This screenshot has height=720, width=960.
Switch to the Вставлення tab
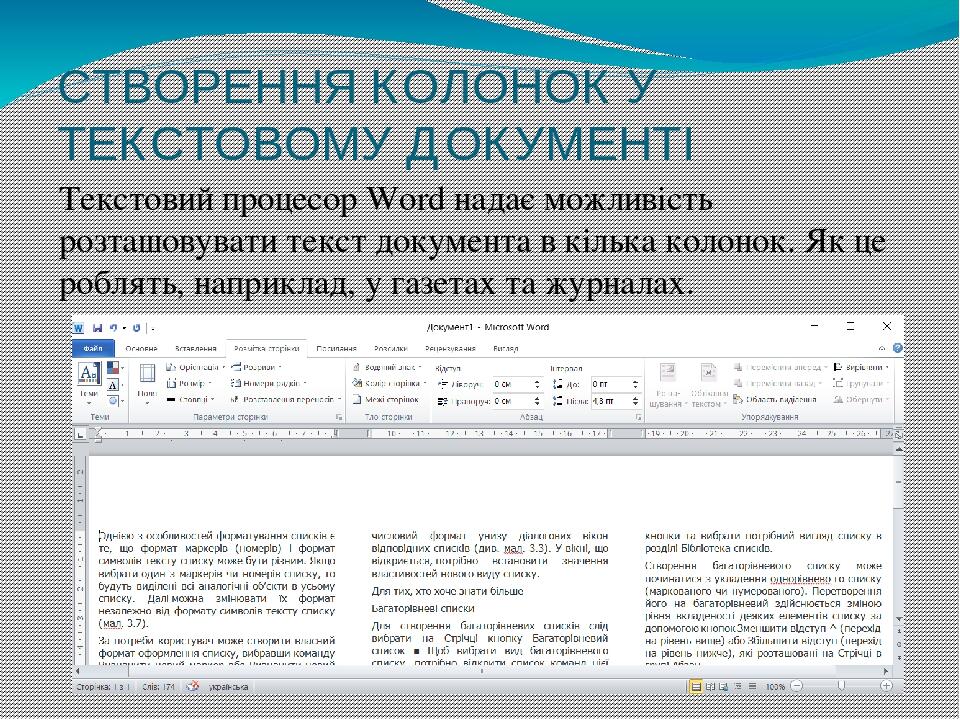[196, 348]
